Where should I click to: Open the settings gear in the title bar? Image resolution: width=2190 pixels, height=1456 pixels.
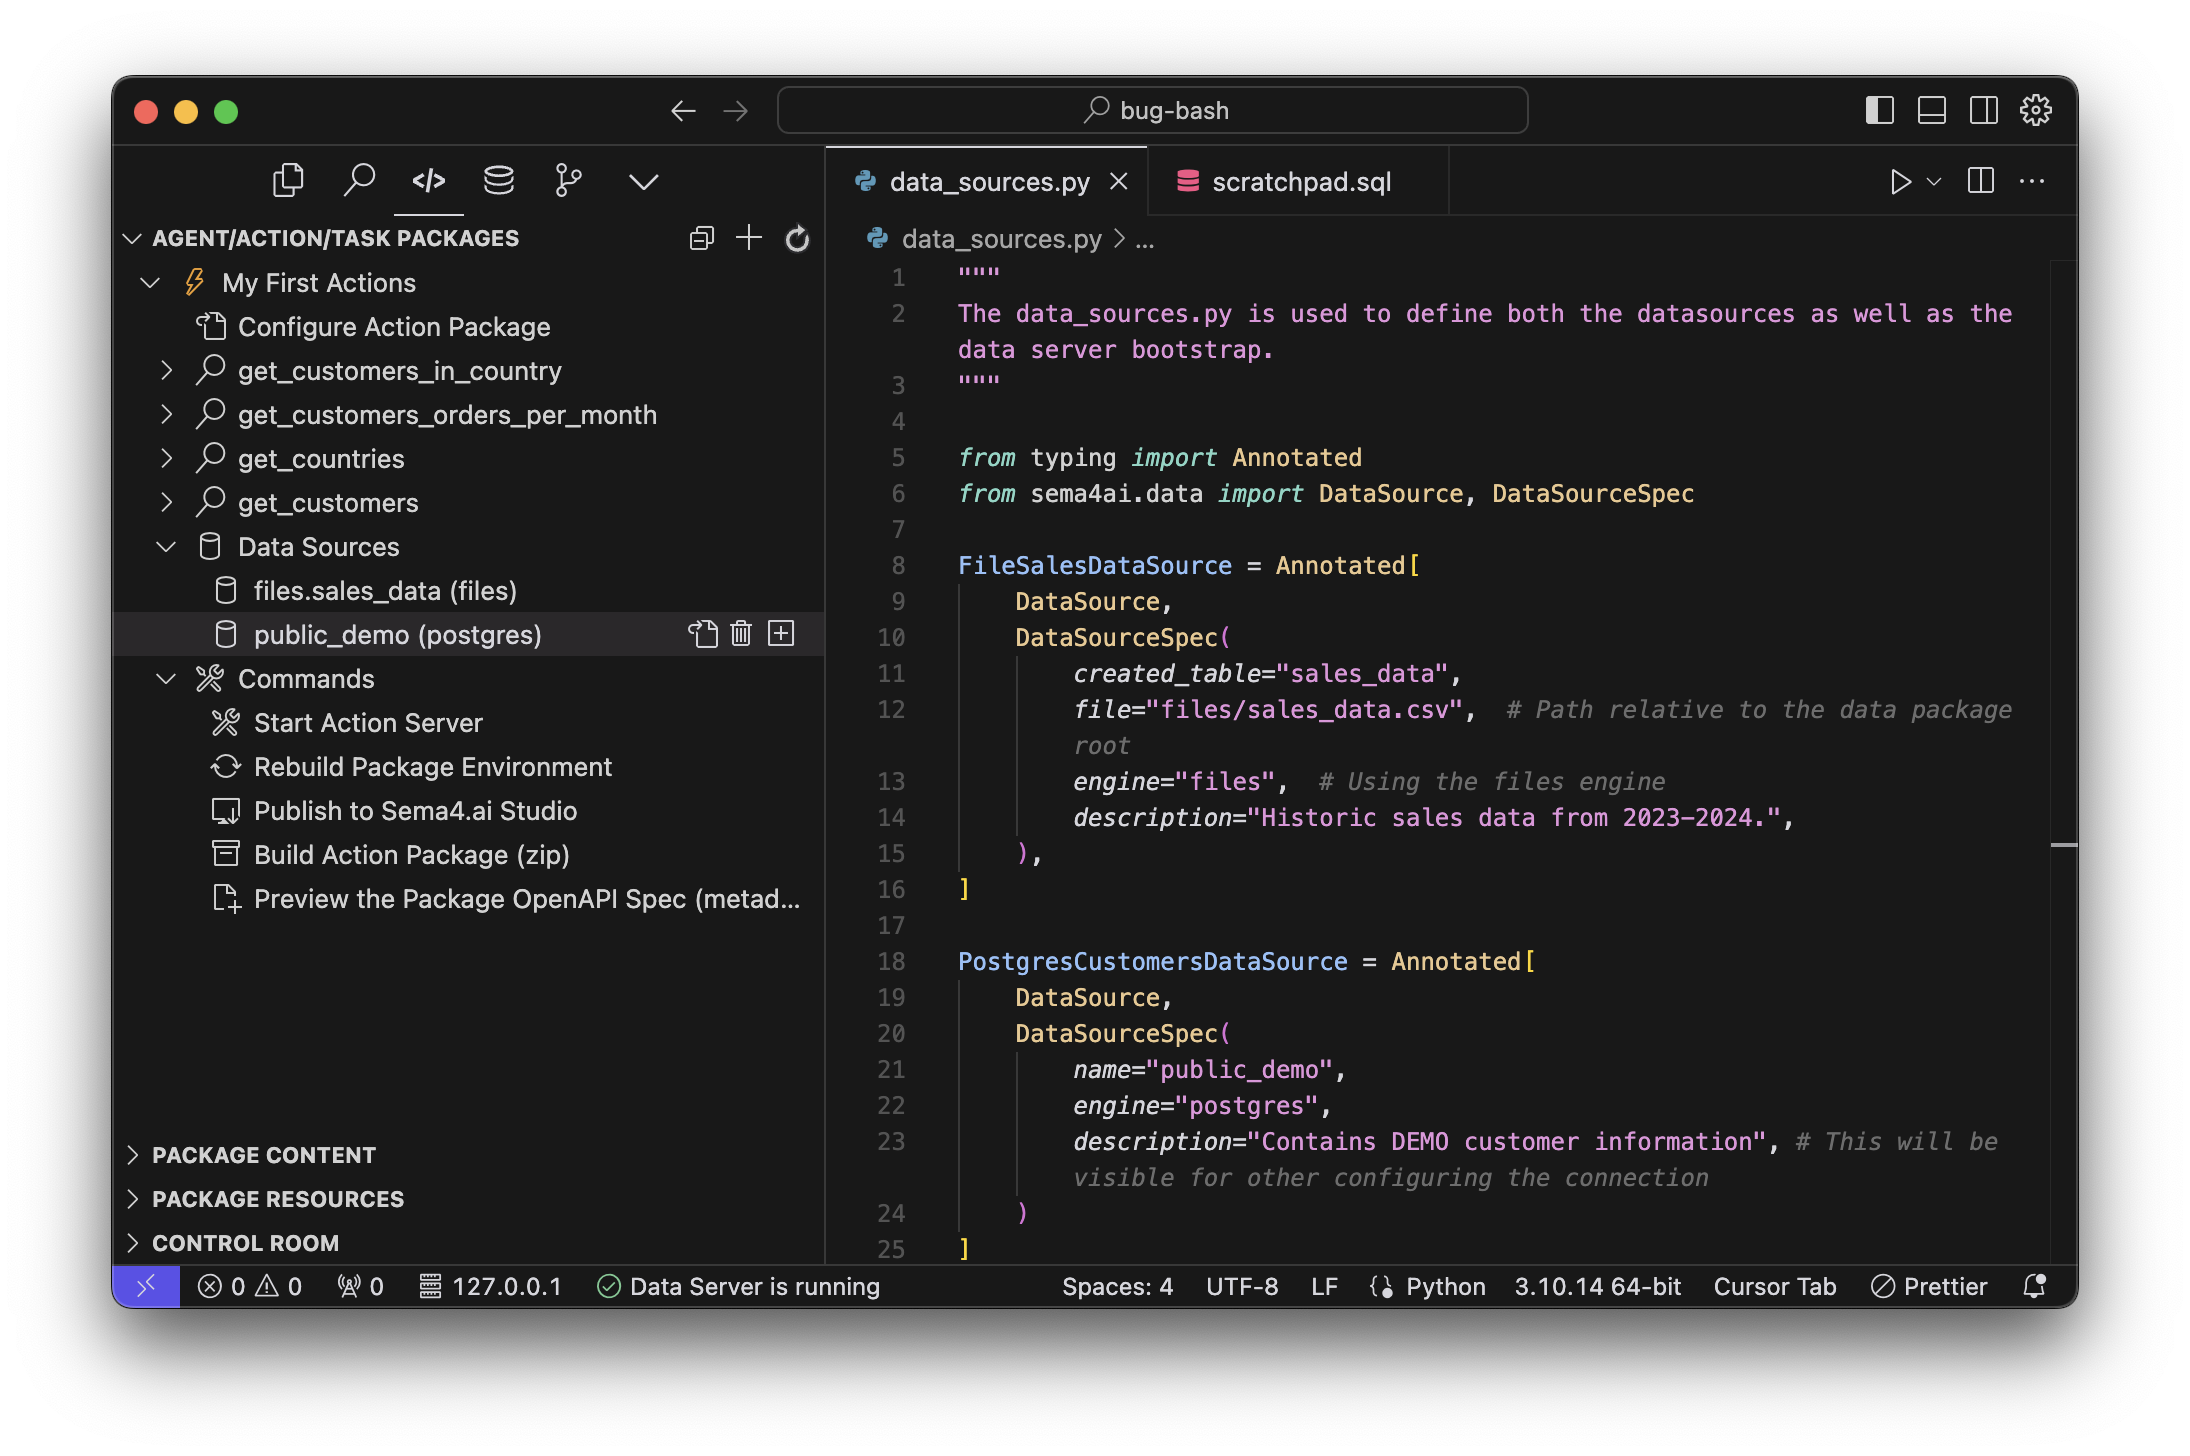[x=2036, y=110]
